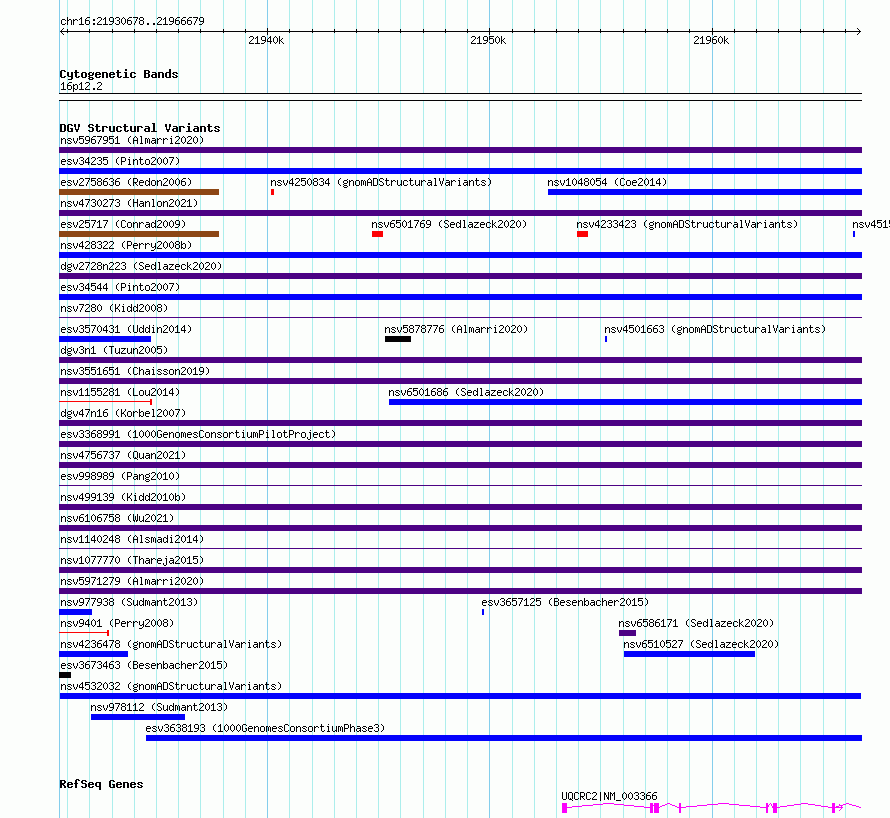Open nsv4730273 (Hanlon2021) variant label
The image size is (890, 818).
129,203
